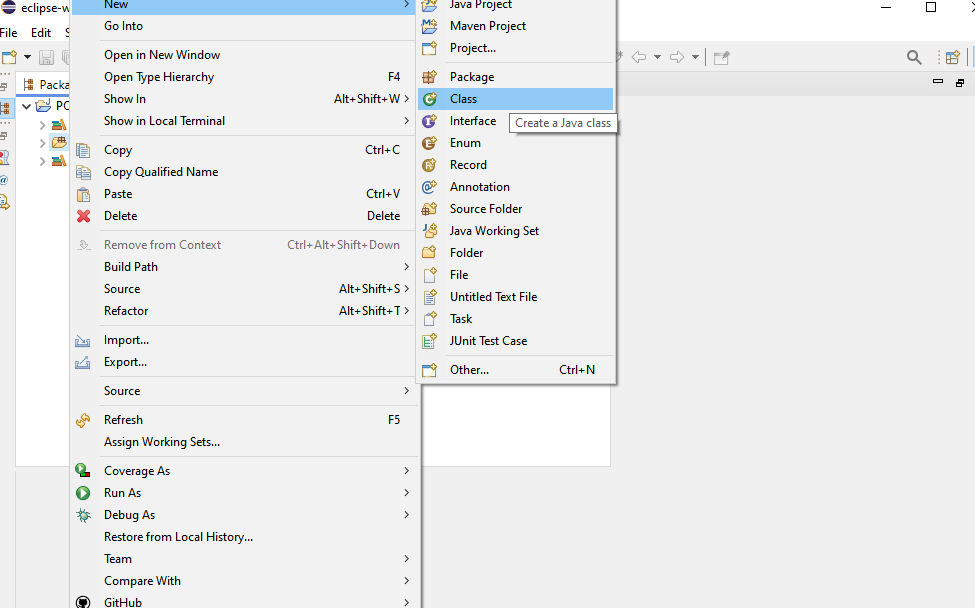Click the Paste clipboard icon

(83, 194)
